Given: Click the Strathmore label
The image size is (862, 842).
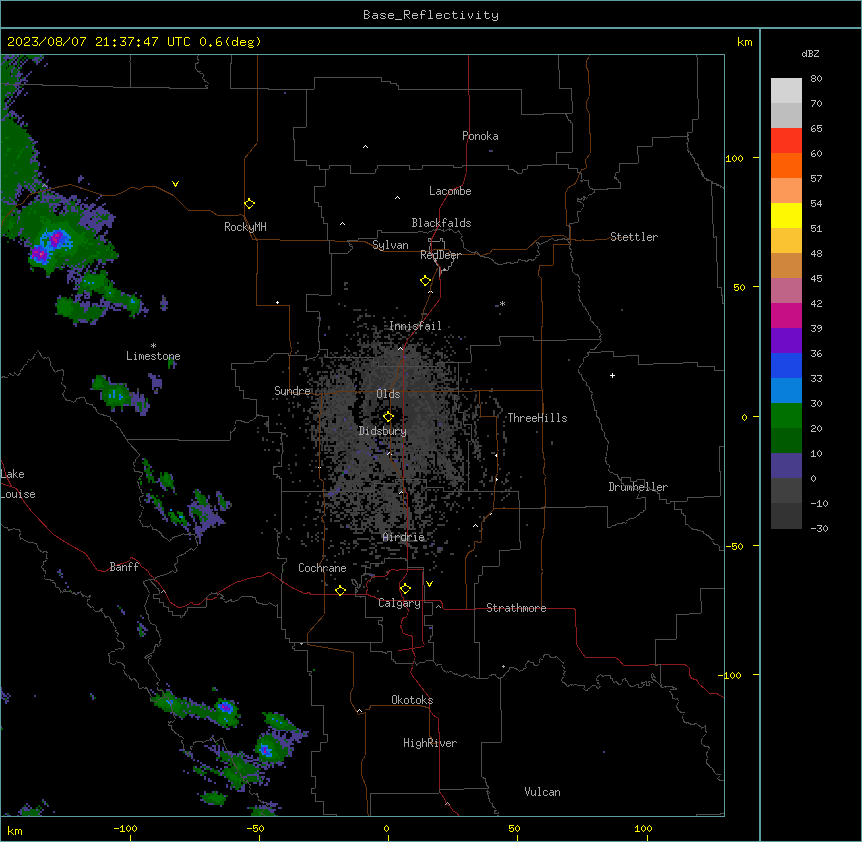Looking at the screenshot, I should pyautogui.click(x=516, y=608).
